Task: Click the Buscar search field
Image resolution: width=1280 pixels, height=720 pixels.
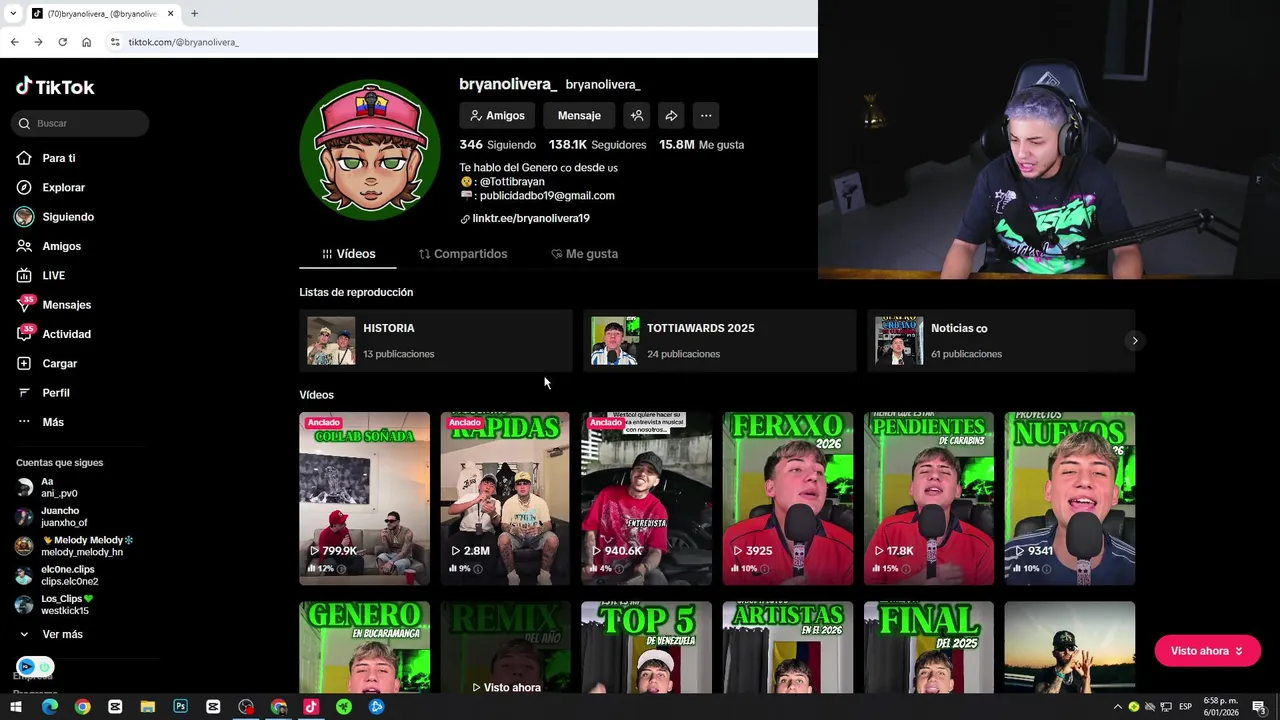Action: point(80,123)
